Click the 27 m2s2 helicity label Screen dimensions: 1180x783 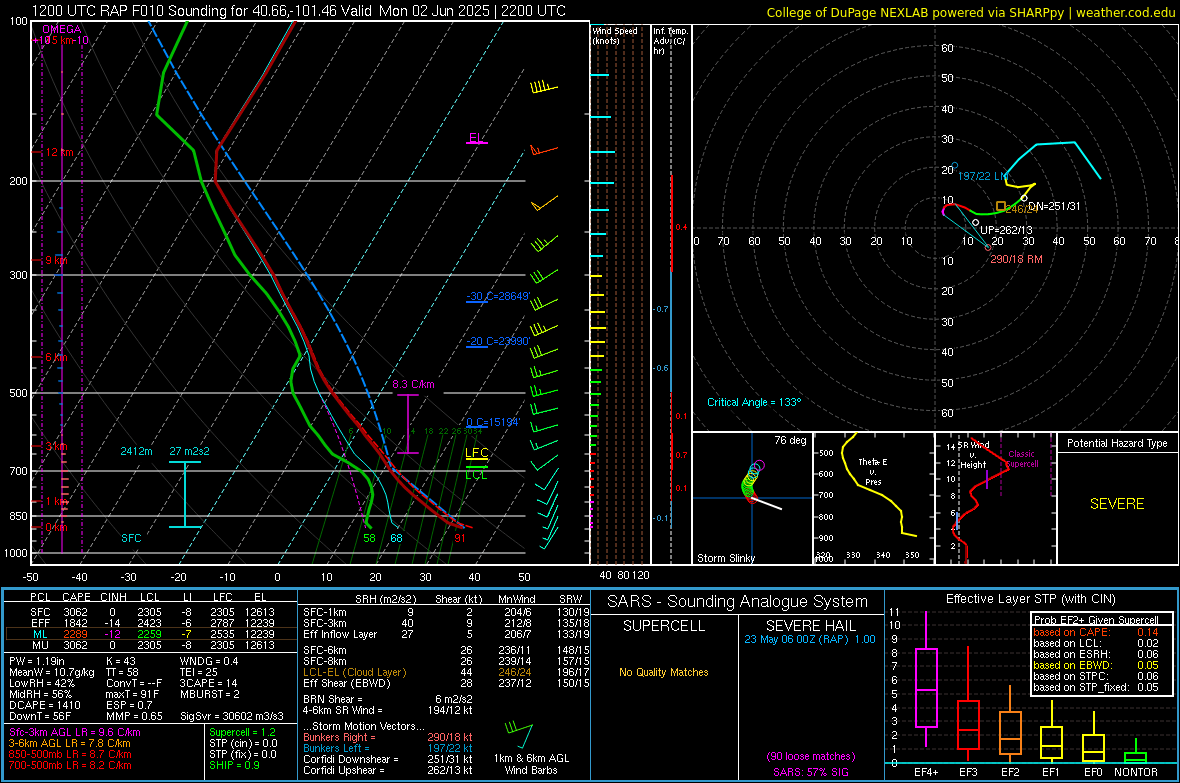click(x=190, y=451)
